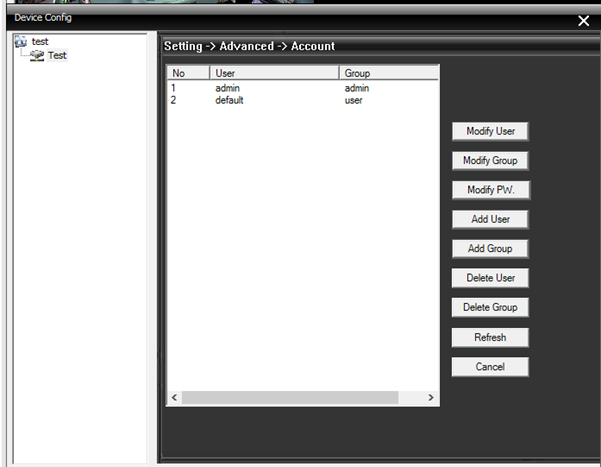Select the admin user row
601x467 pixels.
tap(228, 89)
